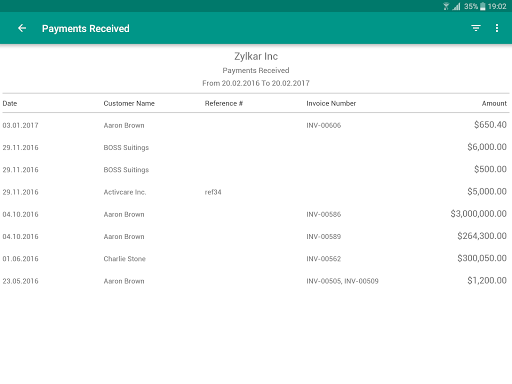
Task: Click reference ref34
Action: [213, 192]
